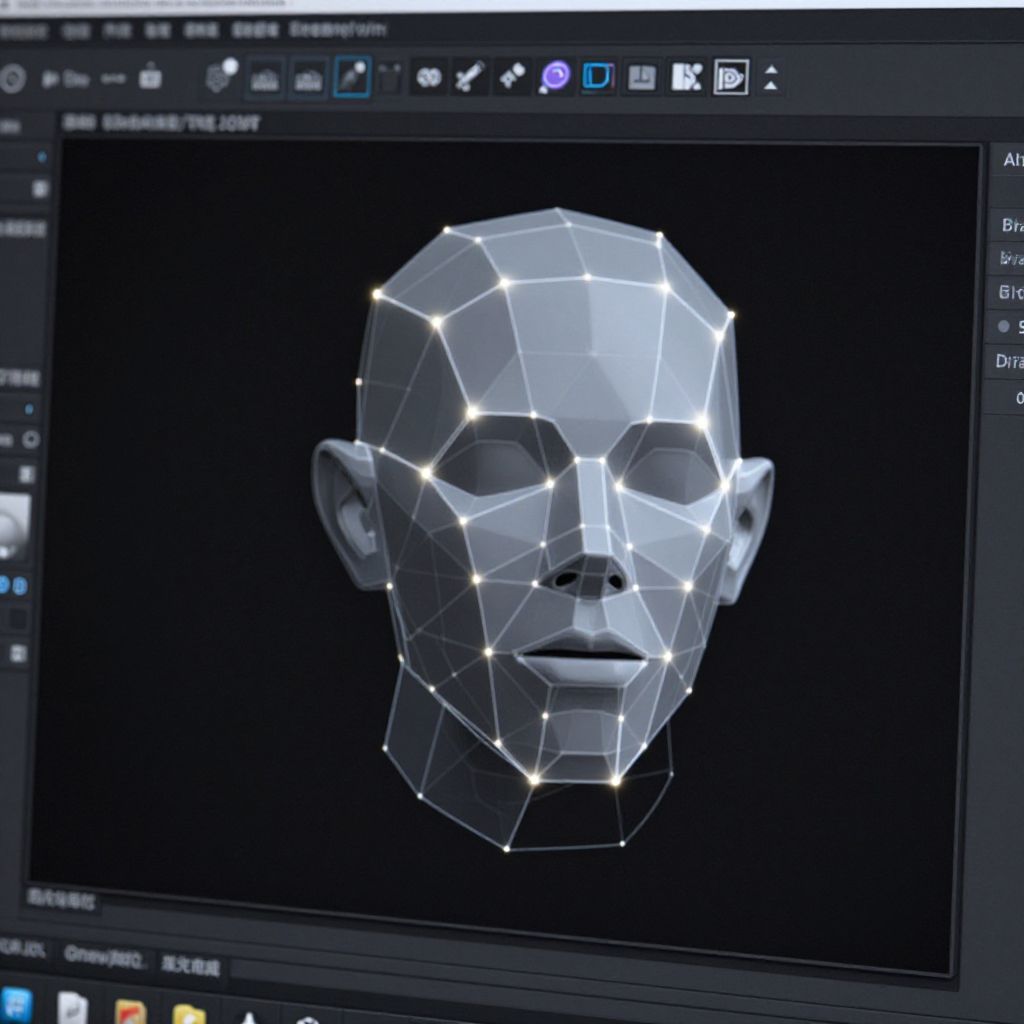Click the chain link icon in the toolbar

(x=429, y=77)
